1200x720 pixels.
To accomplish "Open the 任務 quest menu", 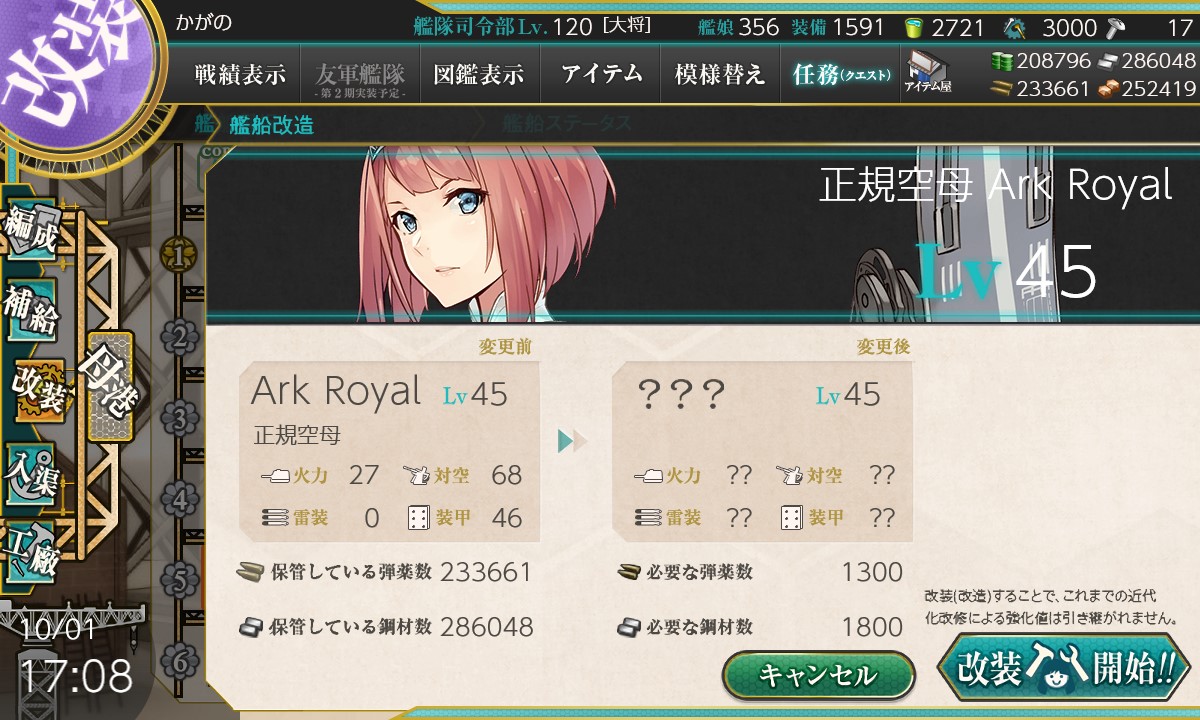I will pyautogui.click(x=840, y=74).
